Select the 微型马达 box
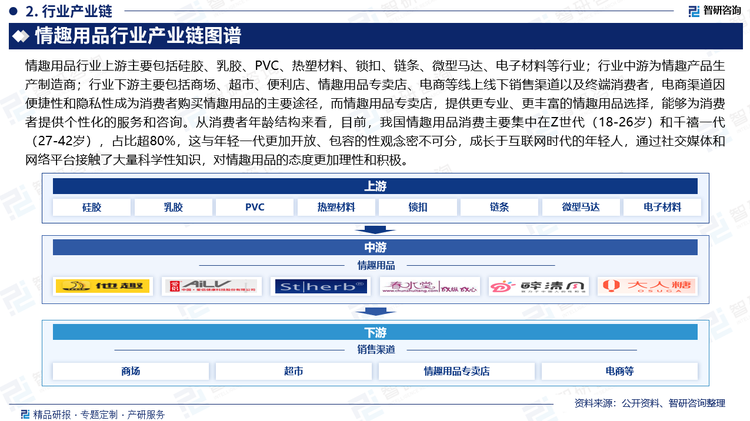This screenshot has width=750, height=421. tap(581, 207)
